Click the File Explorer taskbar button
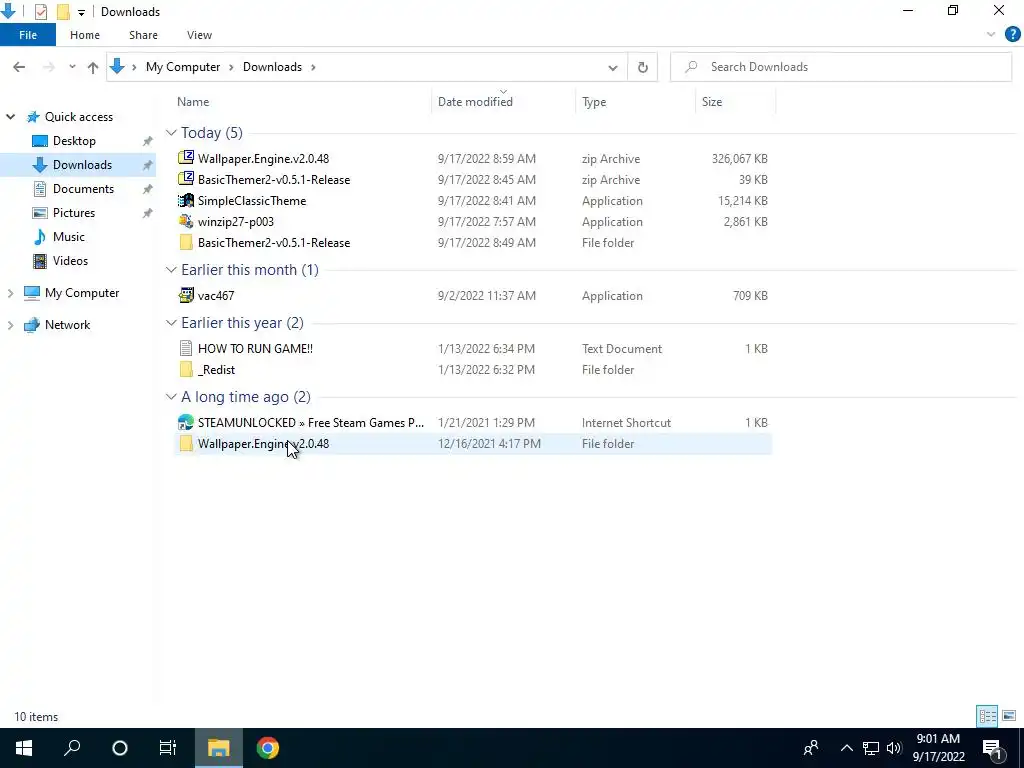This screenshot has height=768, width=1024. coord(218,748)
